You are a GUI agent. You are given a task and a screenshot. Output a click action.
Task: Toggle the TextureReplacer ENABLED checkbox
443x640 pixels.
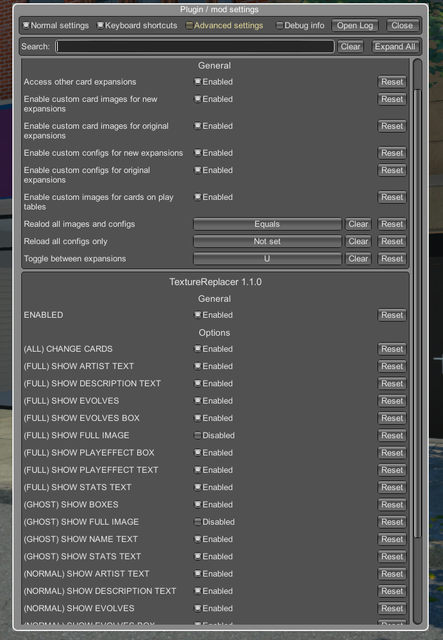(198, 315)
